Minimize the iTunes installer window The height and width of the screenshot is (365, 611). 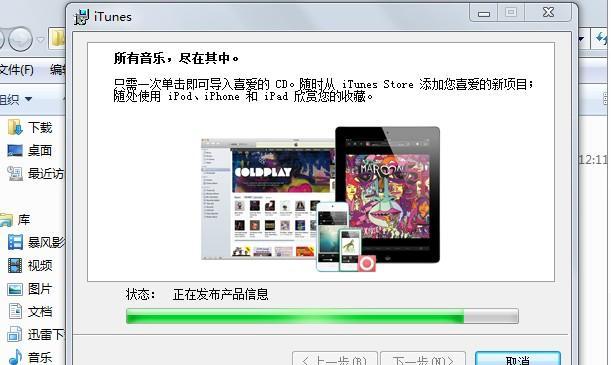484,14
